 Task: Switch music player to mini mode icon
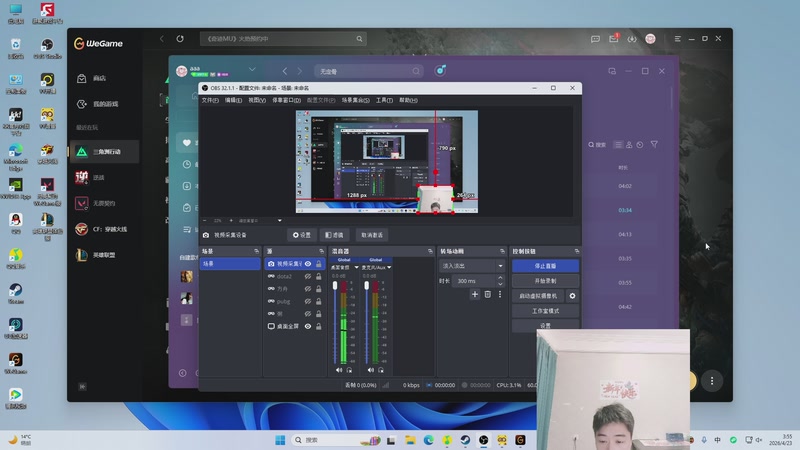click(x=612, y=71)
